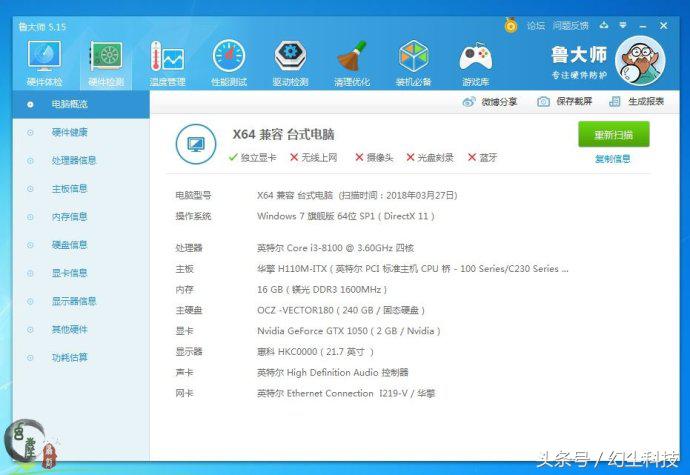690x475 pixels.
Task: Click the 16 GB DDR3 1600MHz memory value
Action: coord(322,289)
